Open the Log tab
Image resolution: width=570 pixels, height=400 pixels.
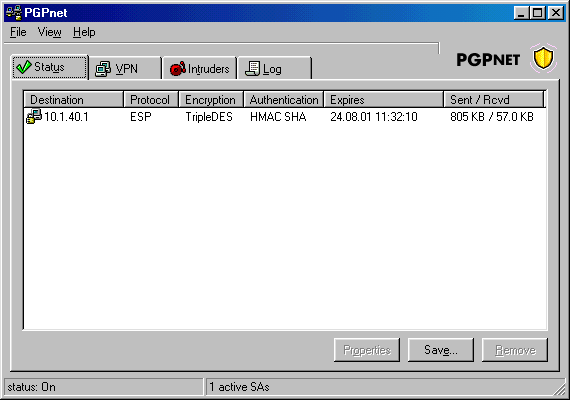(274, 68)
